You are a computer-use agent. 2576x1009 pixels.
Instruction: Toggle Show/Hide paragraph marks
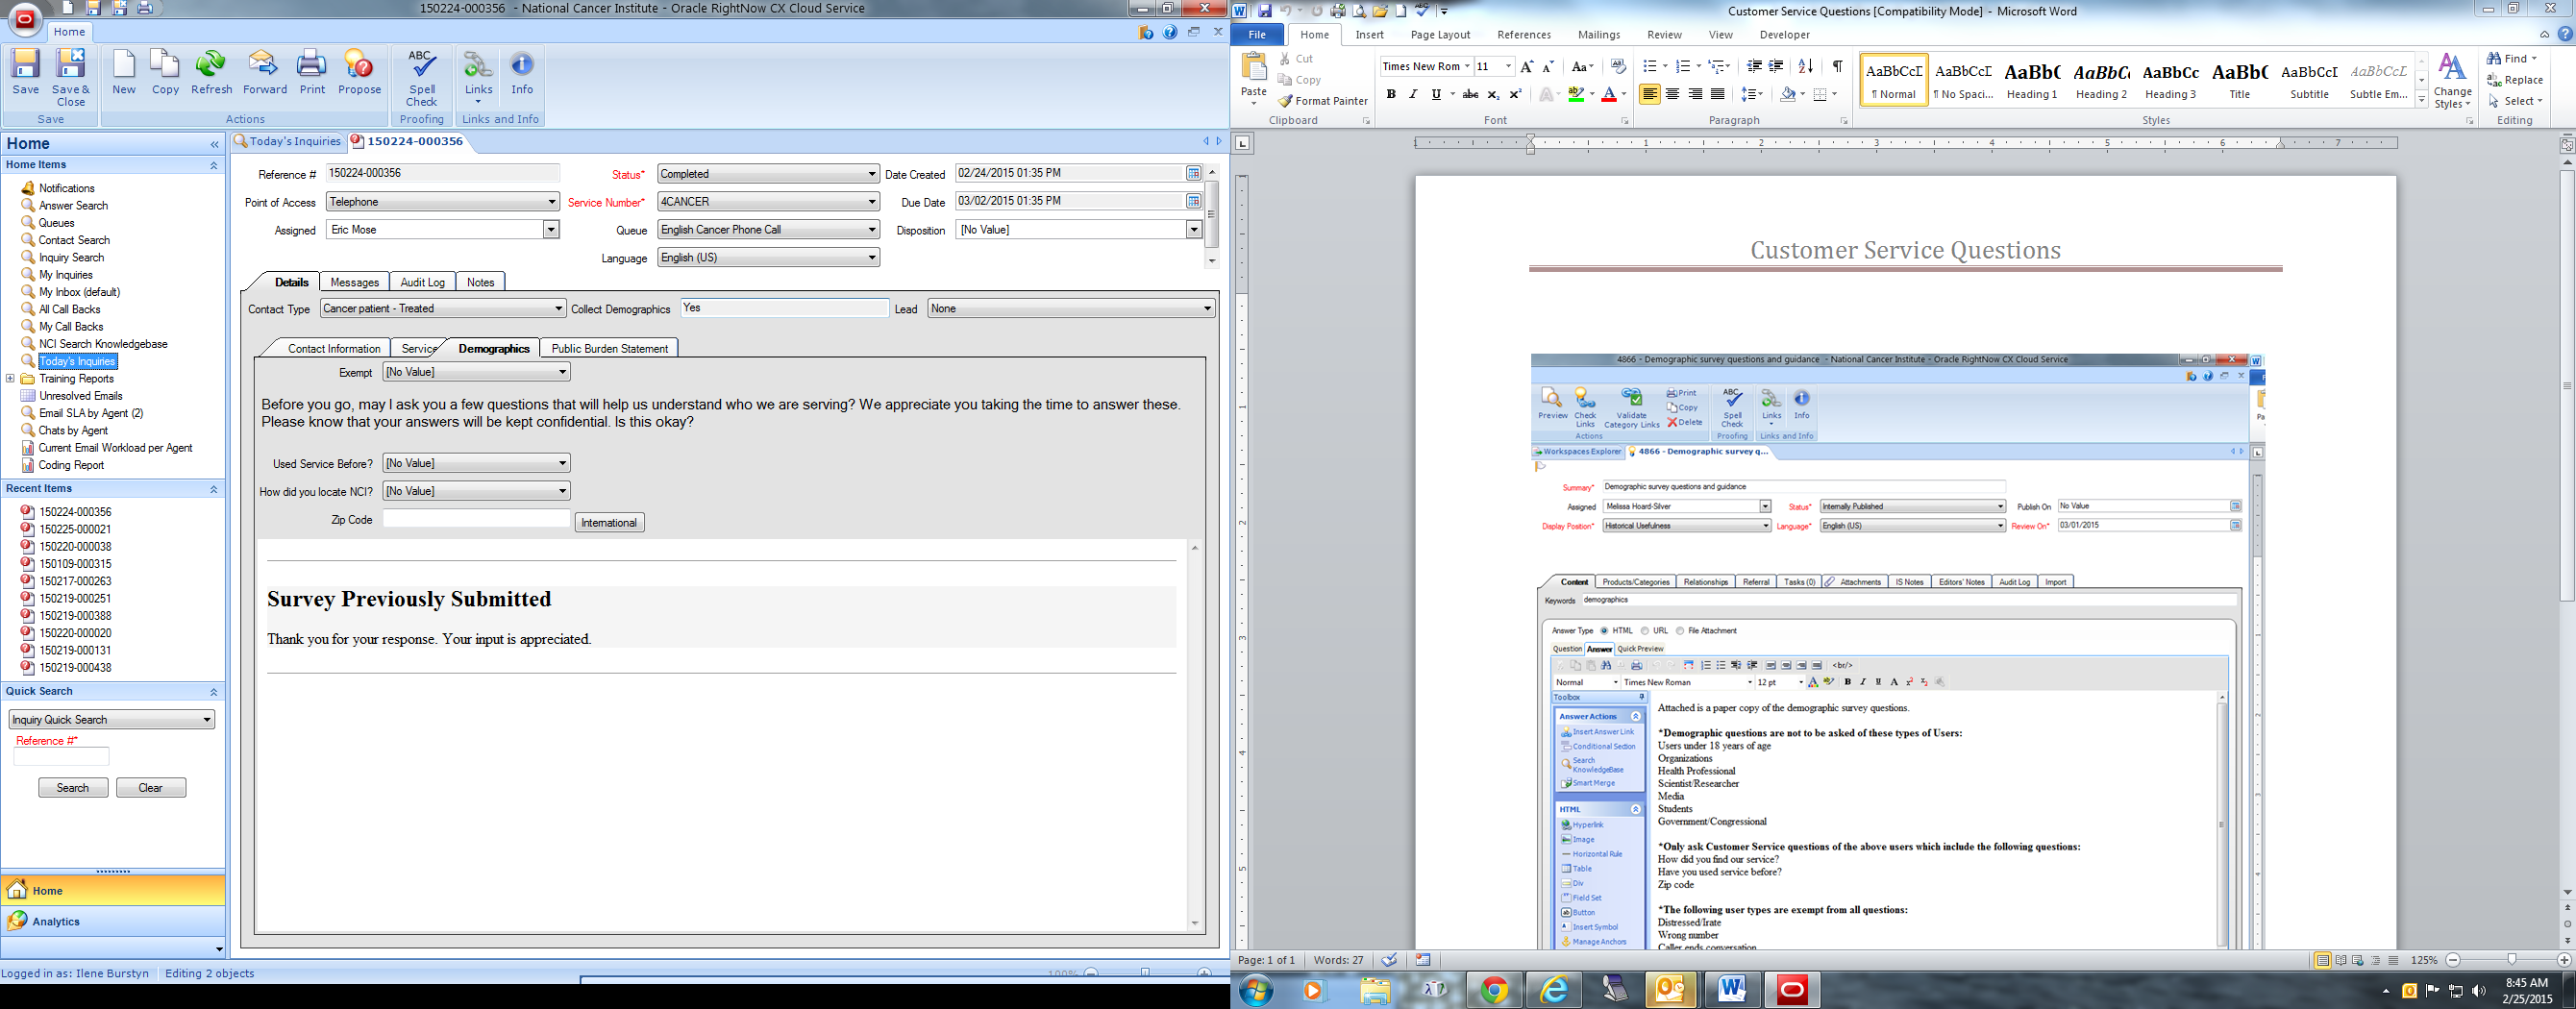tap(1837, 67)
